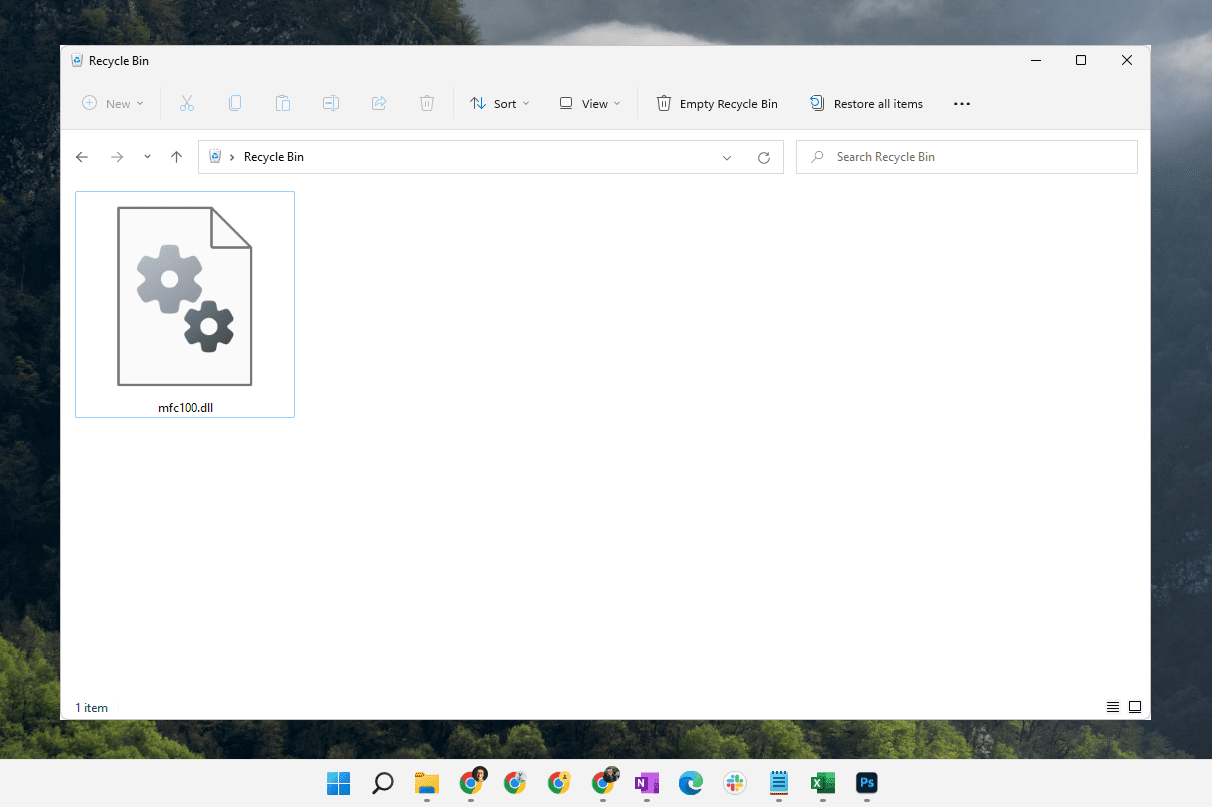Image resolution: width=1212 pixels, height=807 pixels.
Task: Open the New item menu
Action: point(113,103)
